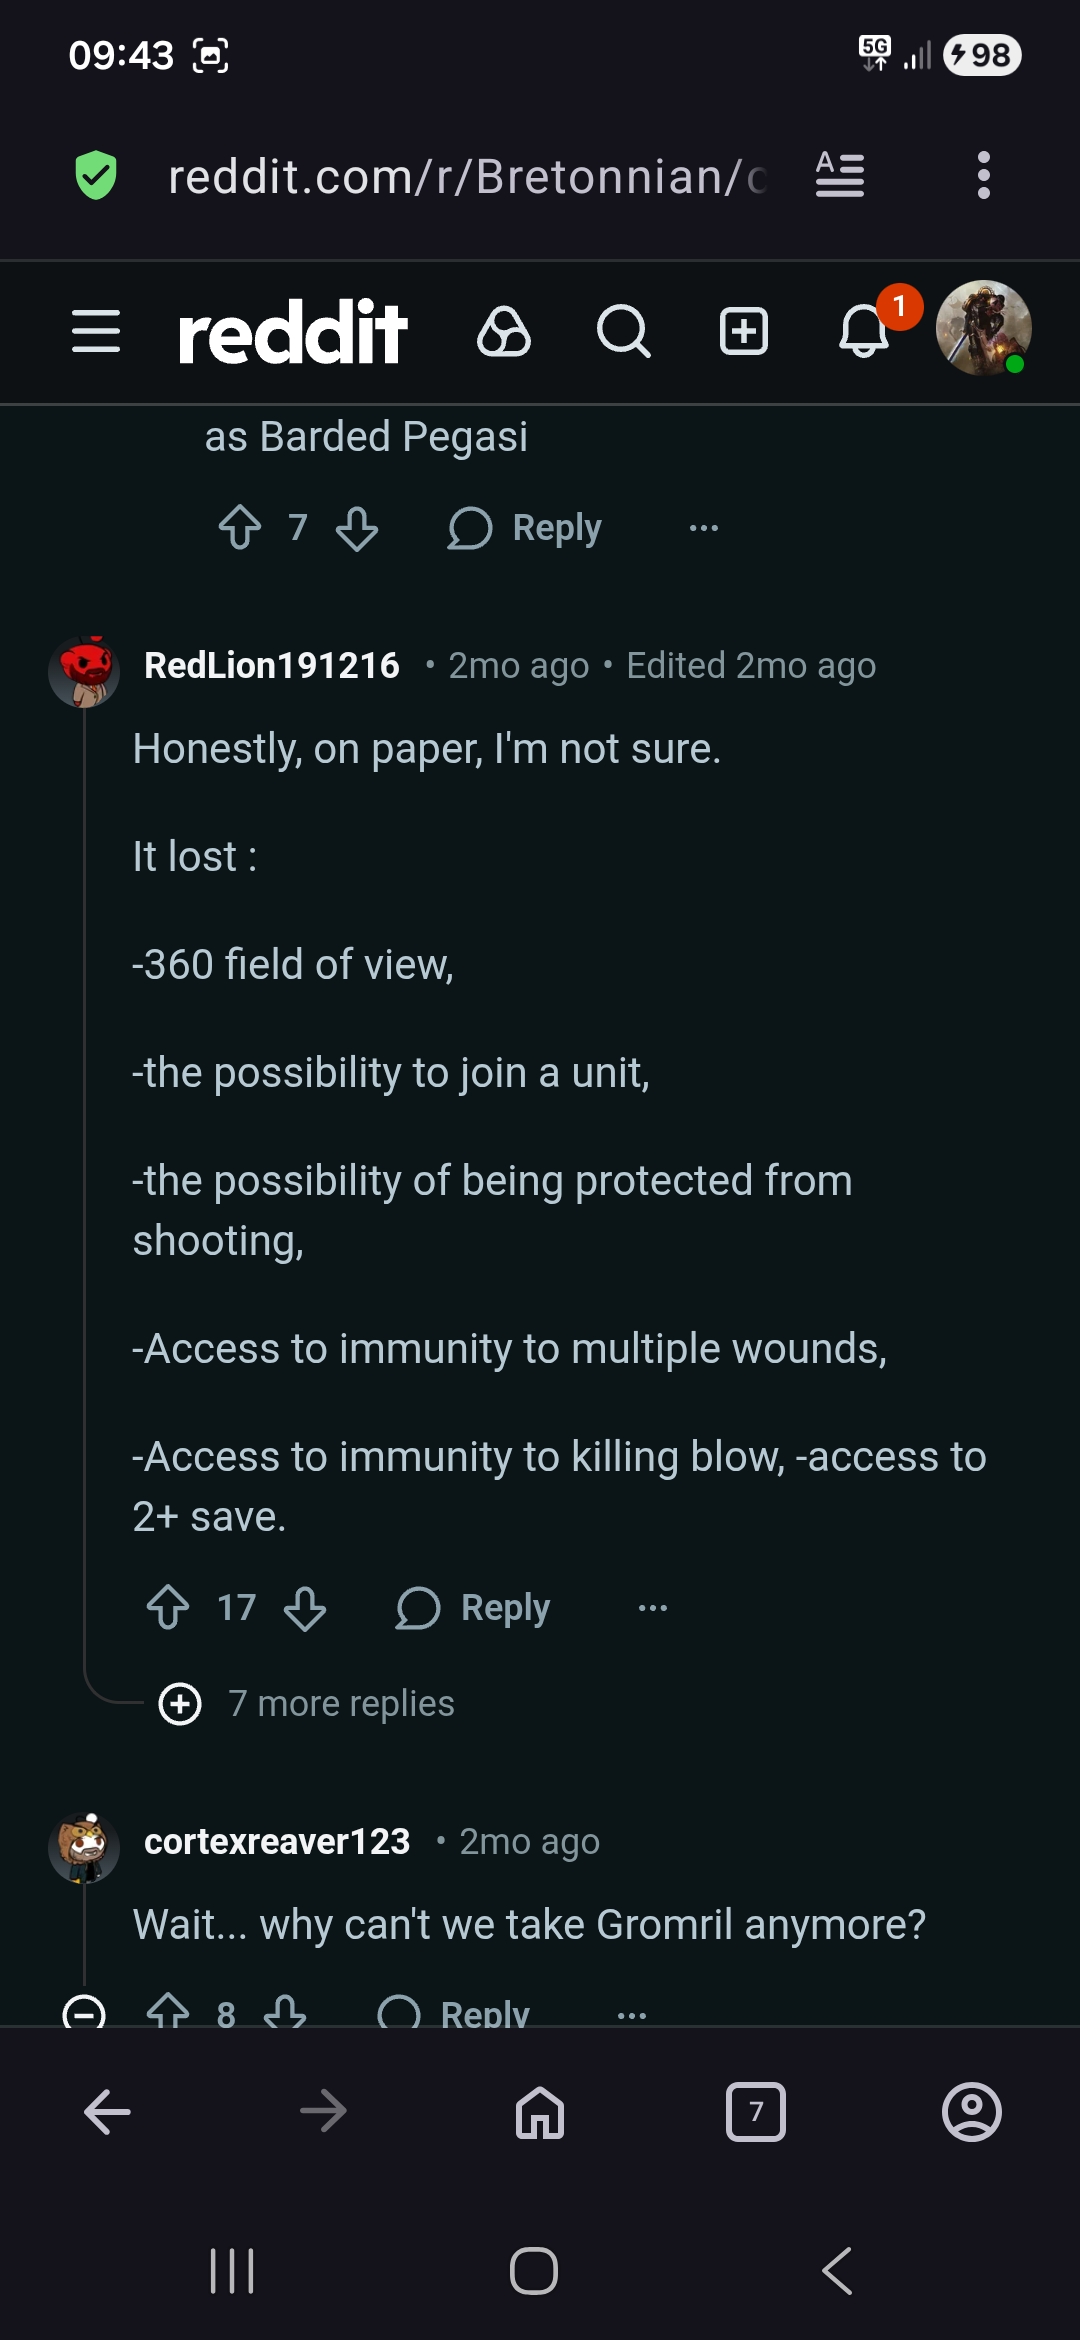Image resolution: width=1080 pixels, height=2340 pixels.
Task: Reply to RedLion191216's comment
Action: point(475,1608)
